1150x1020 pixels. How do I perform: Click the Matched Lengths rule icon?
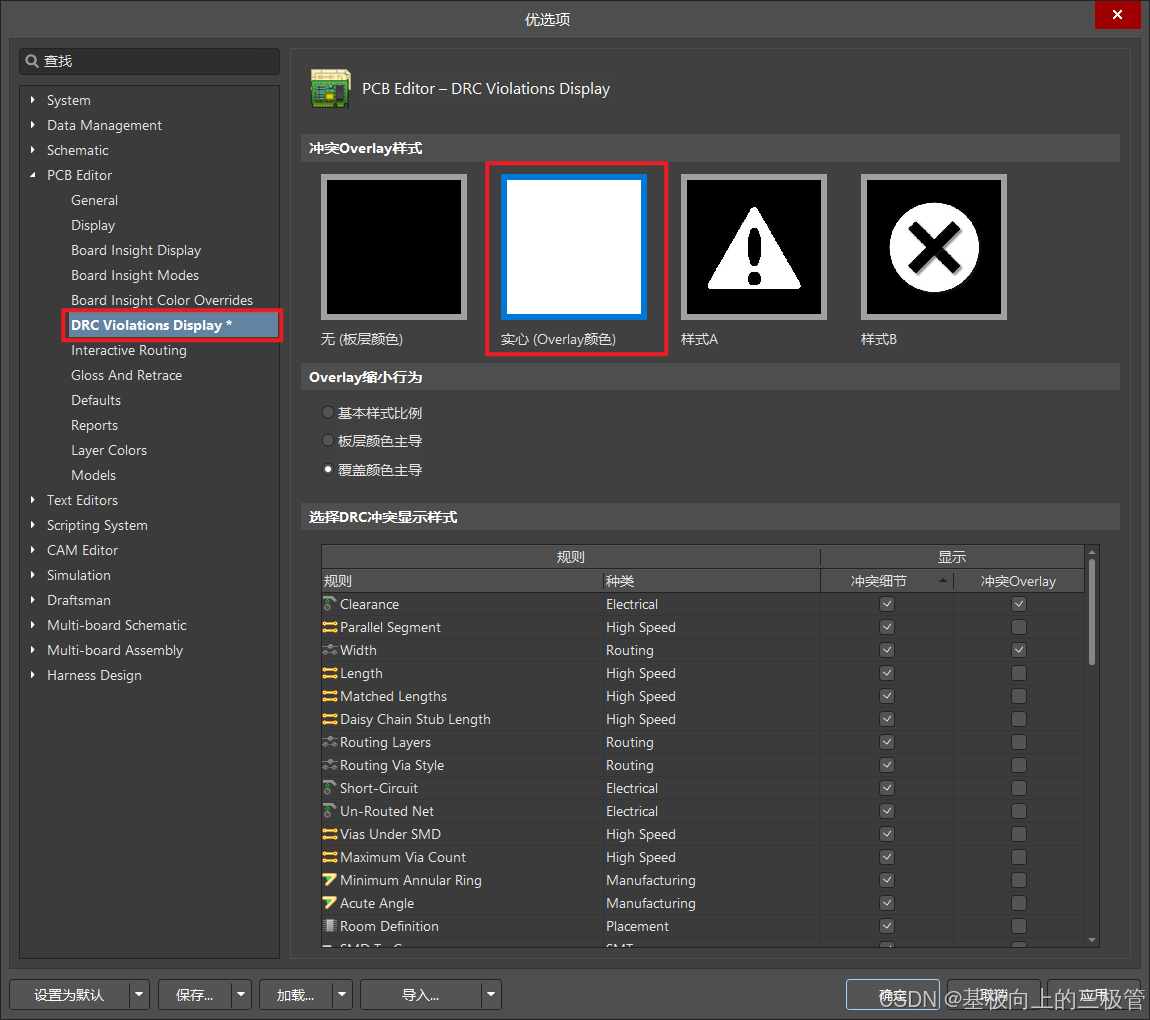330,697
